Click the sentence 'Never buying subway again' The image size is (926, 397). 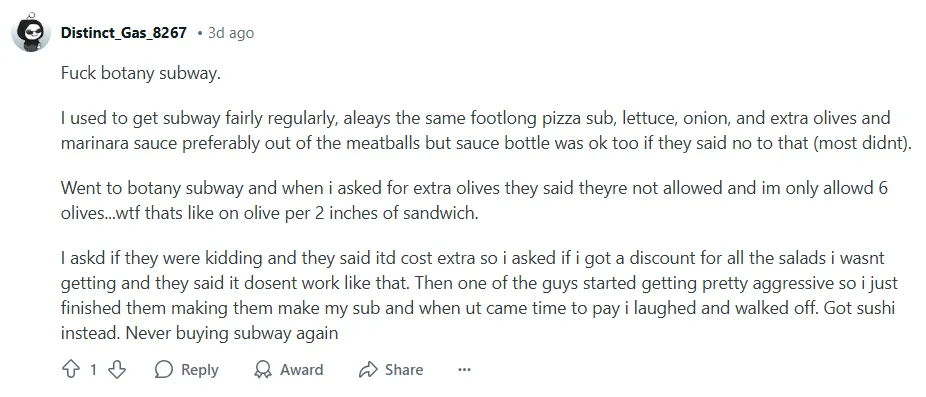click(x=232, y=333)
